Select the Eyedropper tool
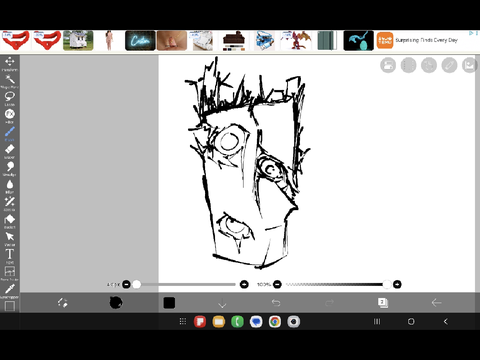This screenshot has height=360, width=480. click(10, 290)
